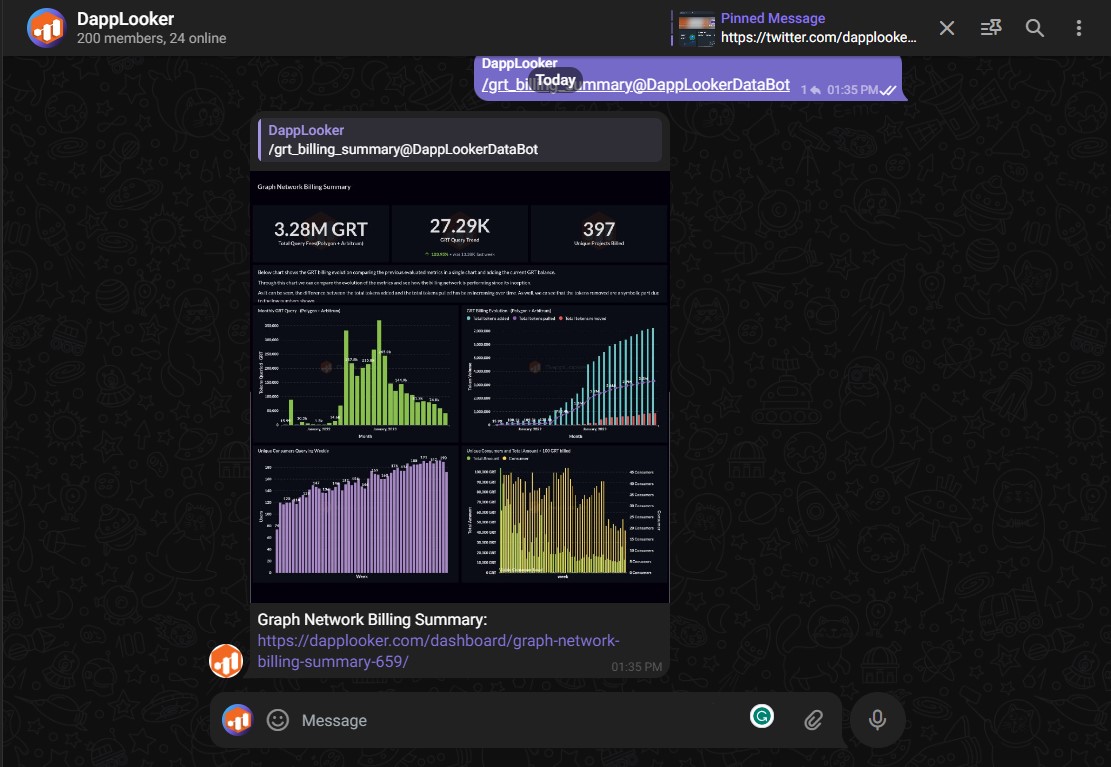Screen dimensions: 1111x767
Task: Click the sender avatar beside the message
Action: click(x=226, y=661)
